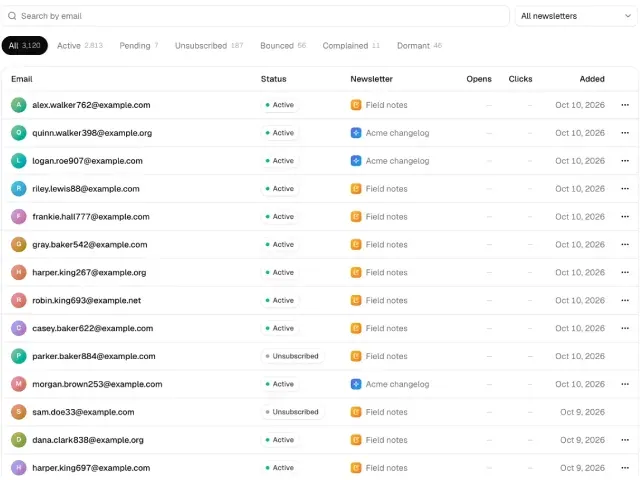Open row menu for harper.king697@example.com

(x=624, y=468)
